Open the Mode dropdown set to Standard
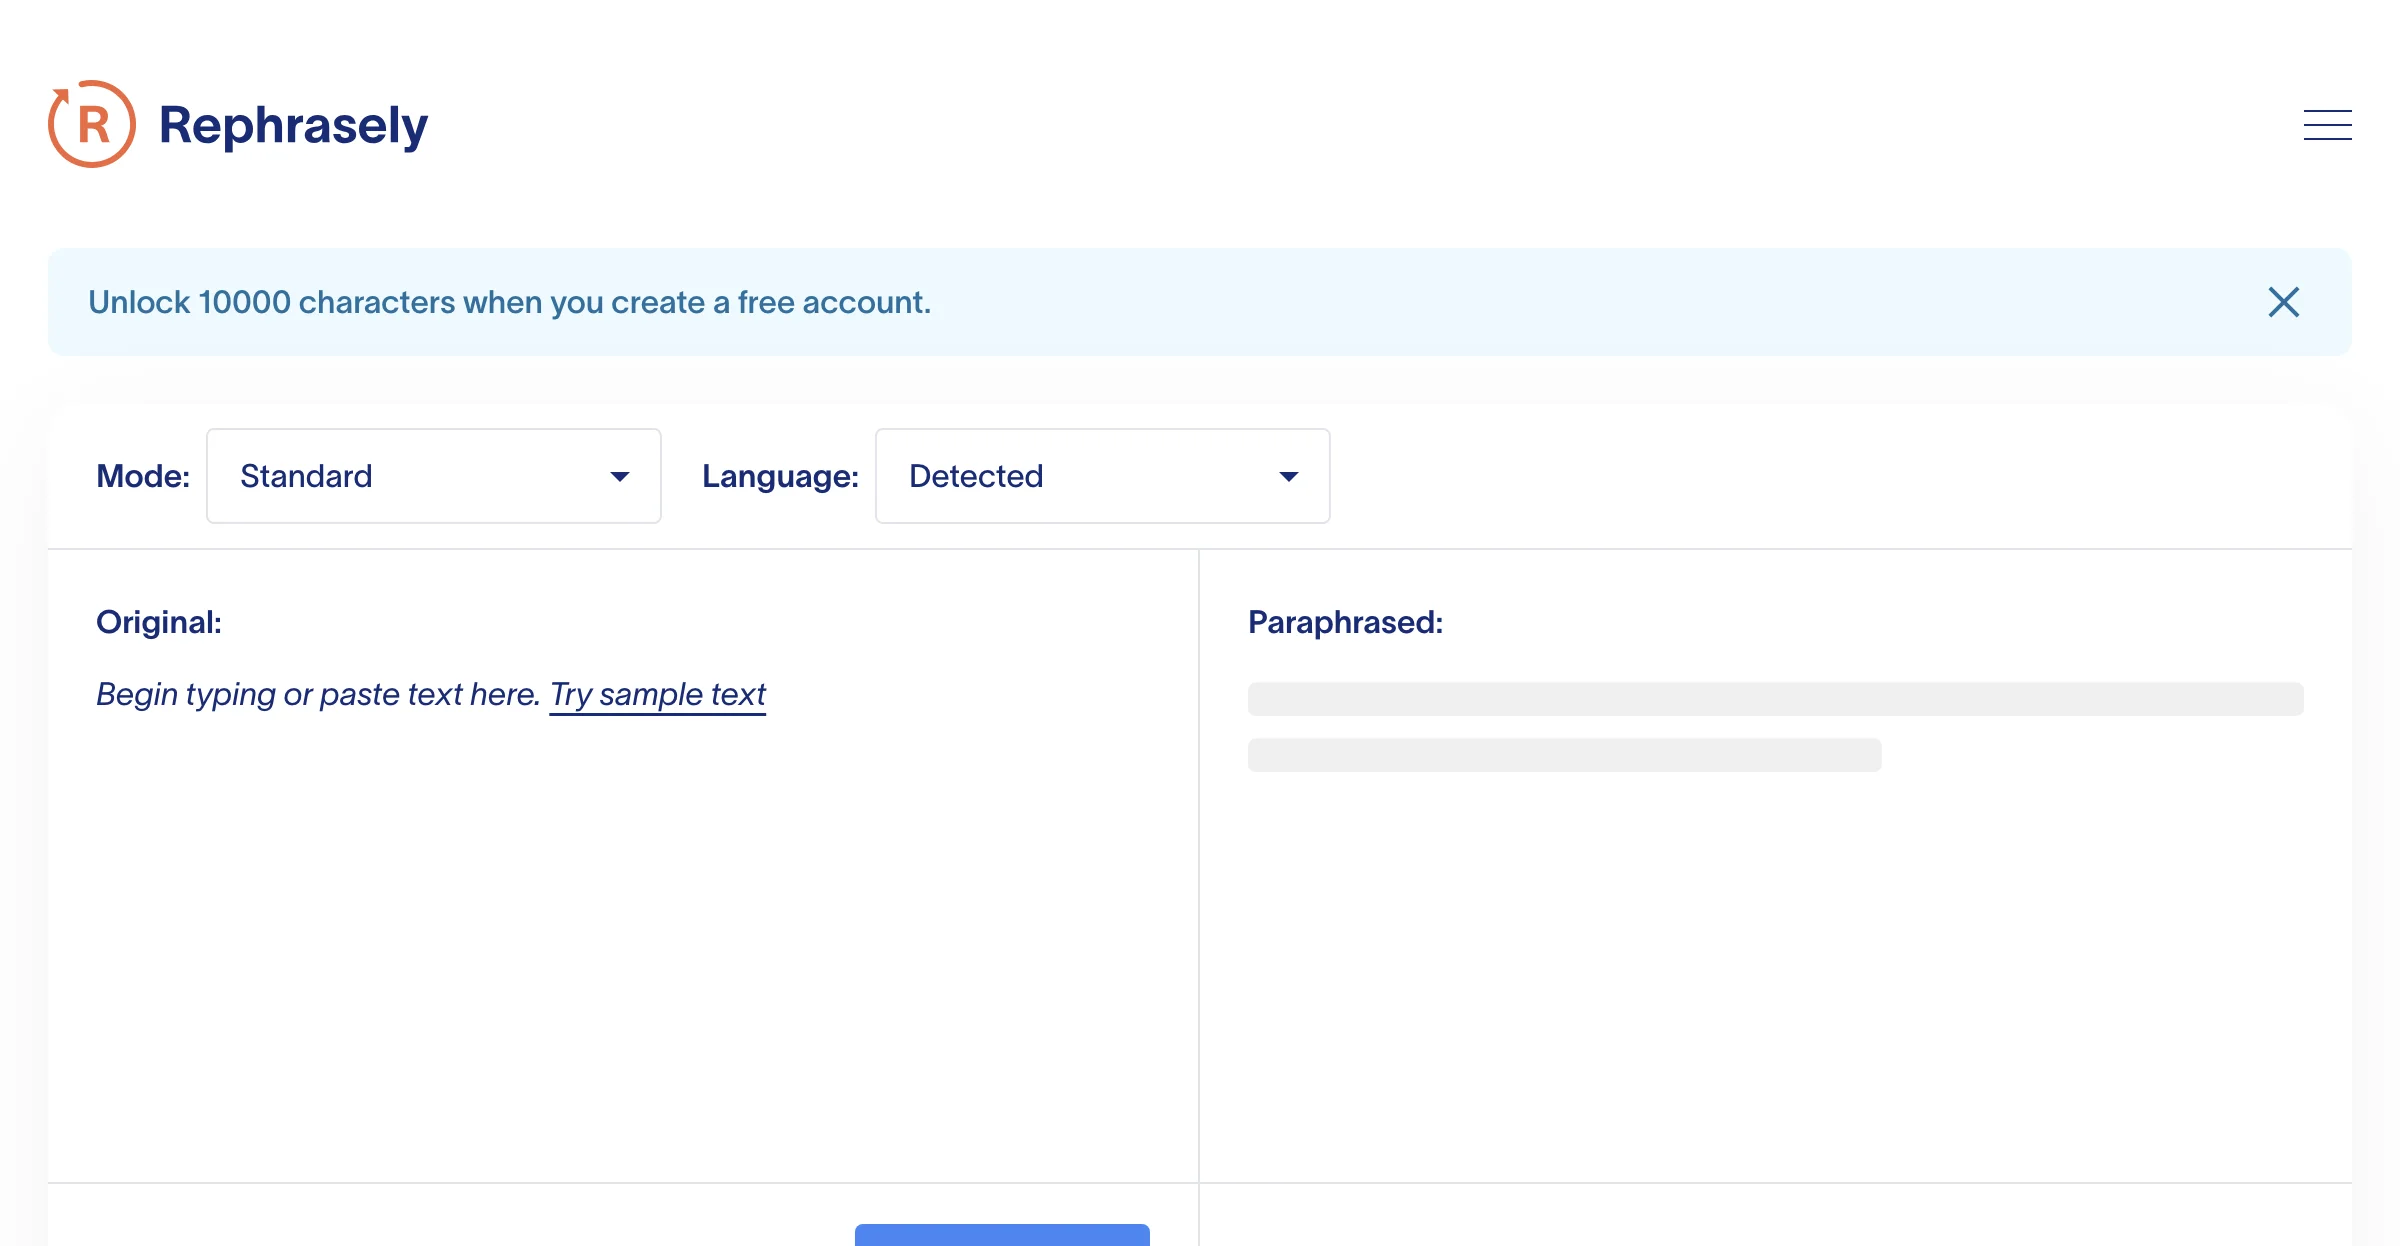 pyautogui.click(x=434, y=476)
